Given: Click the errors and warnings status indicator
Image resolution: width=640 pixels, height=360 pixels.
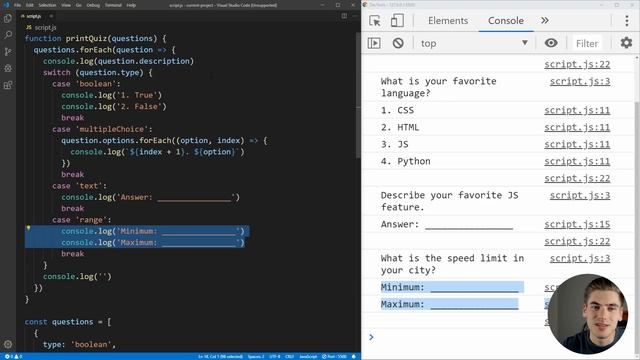Looking at the screenshot, I should [x=13, y=356].
